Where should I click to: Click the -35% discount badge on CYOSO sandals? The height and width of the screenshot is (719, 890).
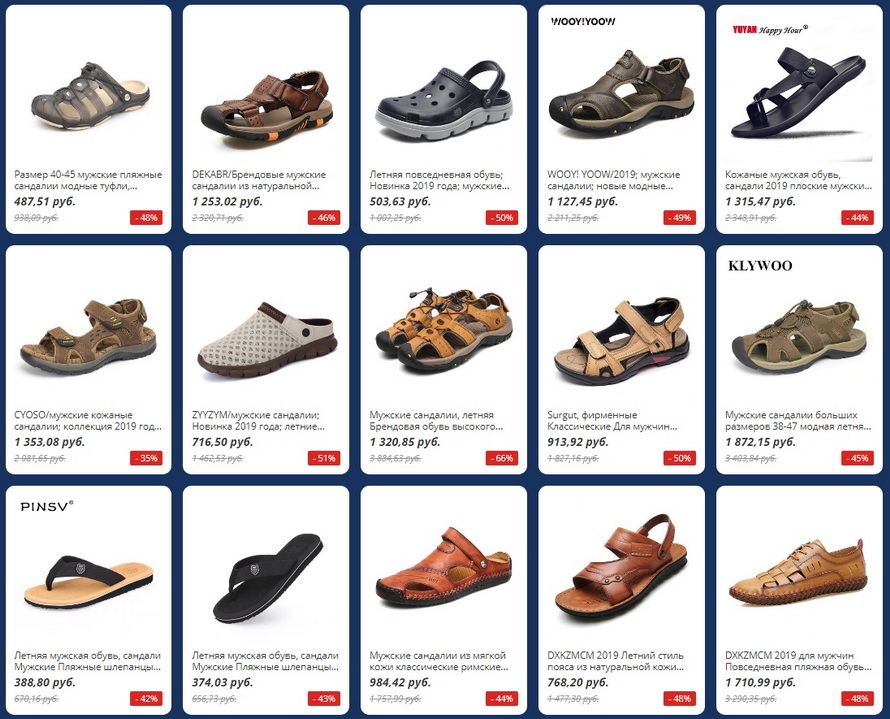click(146, 458)
